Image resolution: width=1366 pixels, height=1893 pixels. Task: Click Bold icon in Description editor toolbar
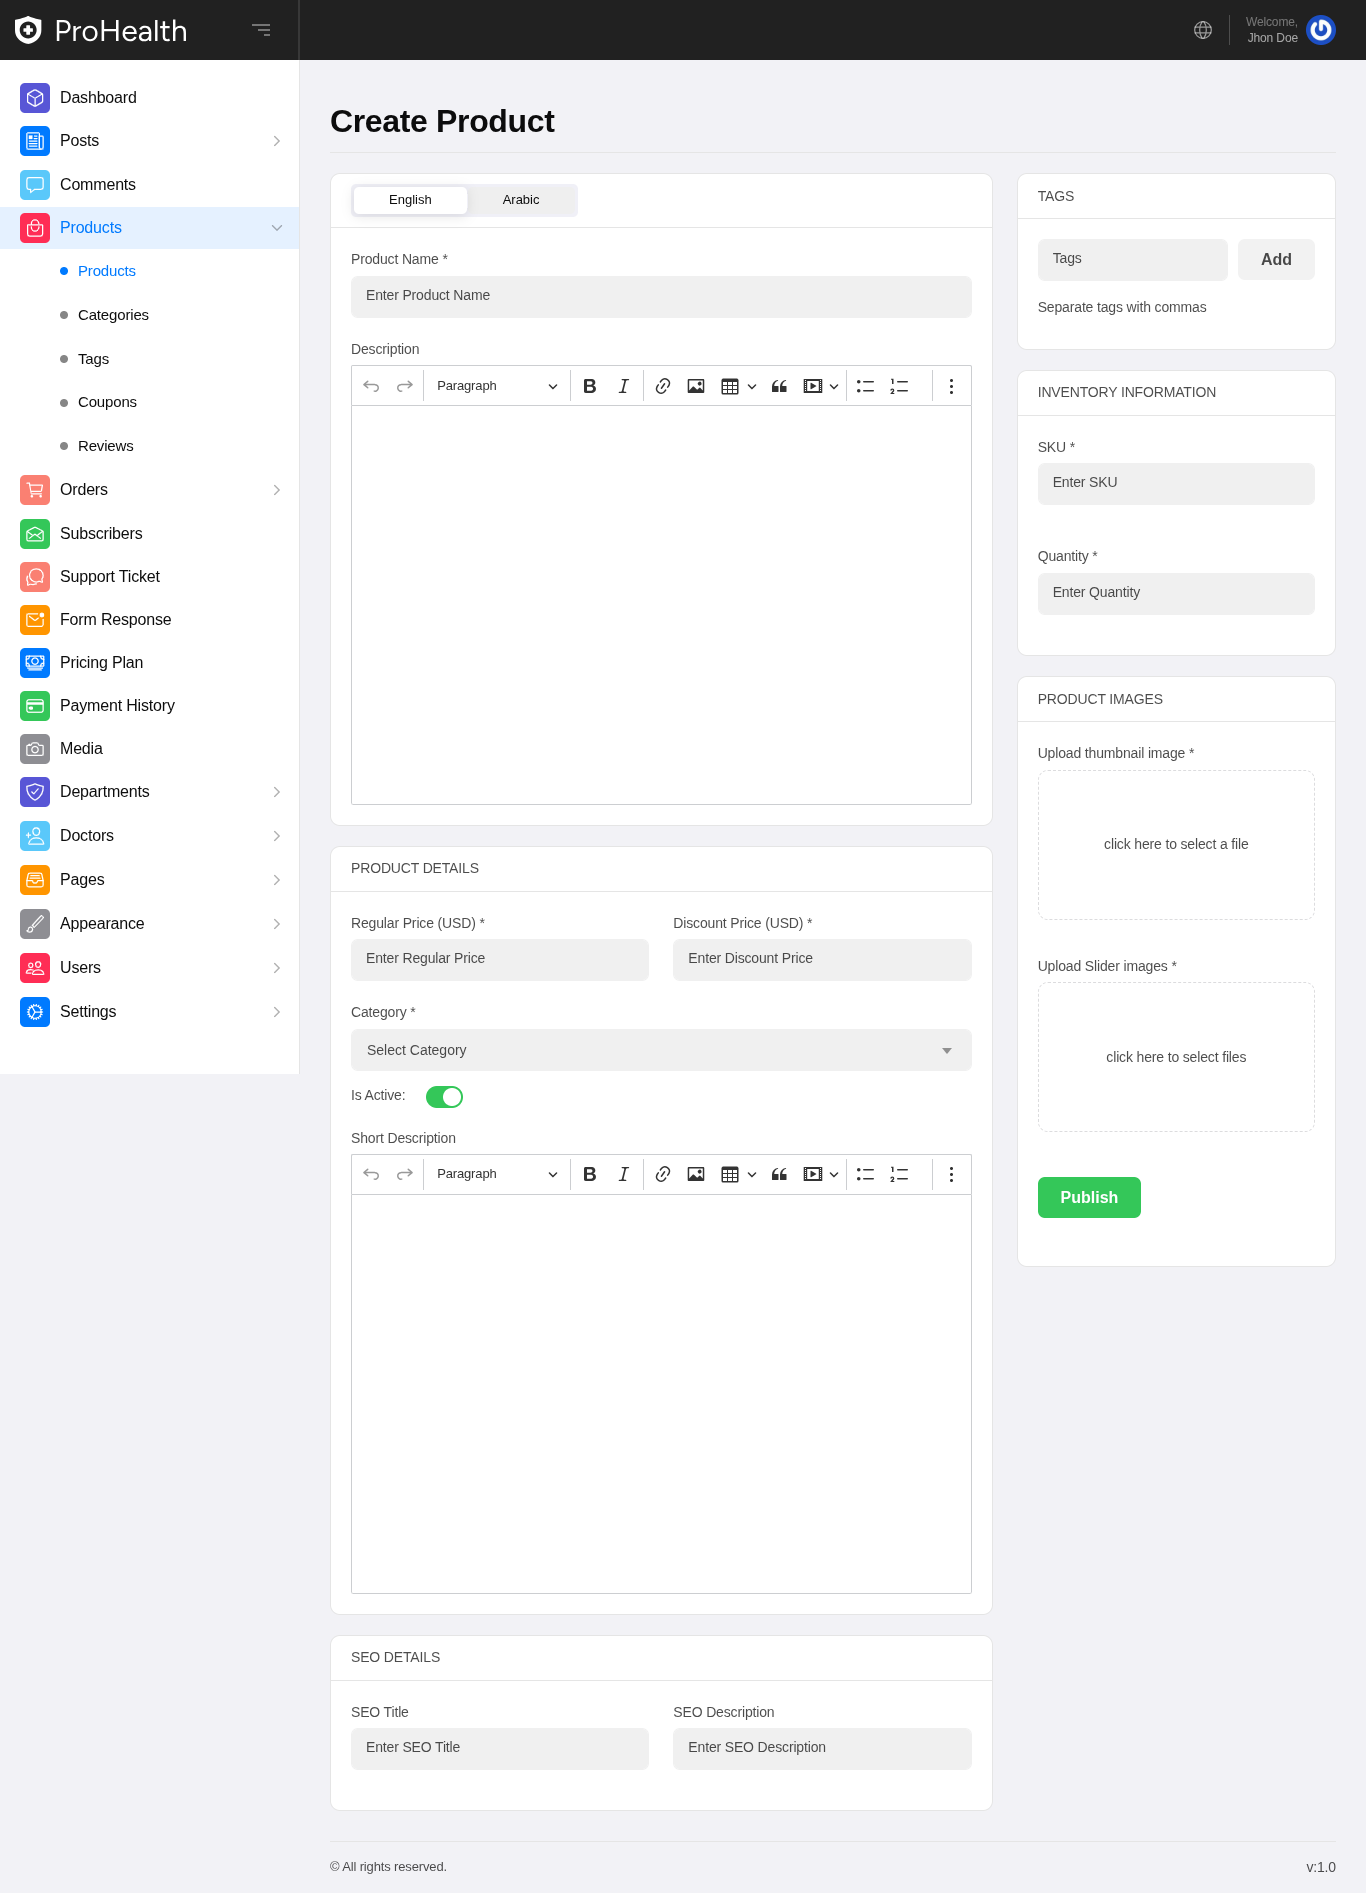(x=590, y=386)
